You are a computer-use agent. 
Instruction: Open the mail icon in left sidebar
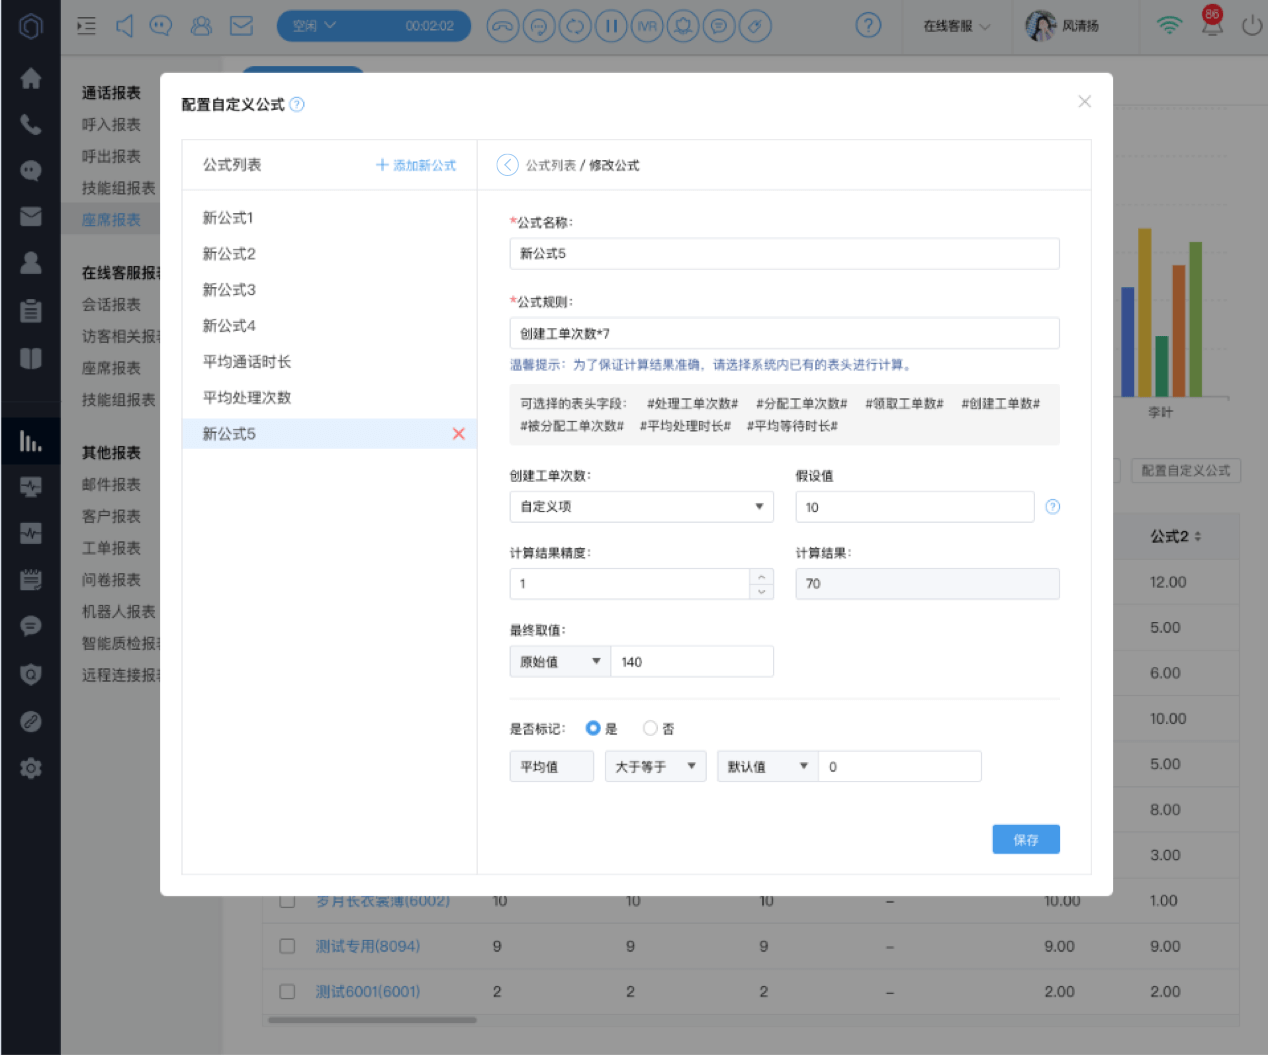point(31,216)
